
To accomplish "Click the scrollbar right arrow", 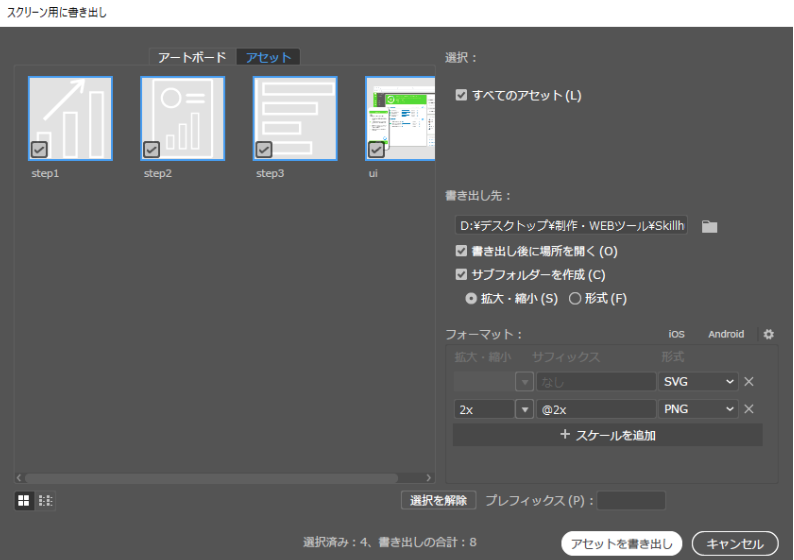I will tap(429, 477).
